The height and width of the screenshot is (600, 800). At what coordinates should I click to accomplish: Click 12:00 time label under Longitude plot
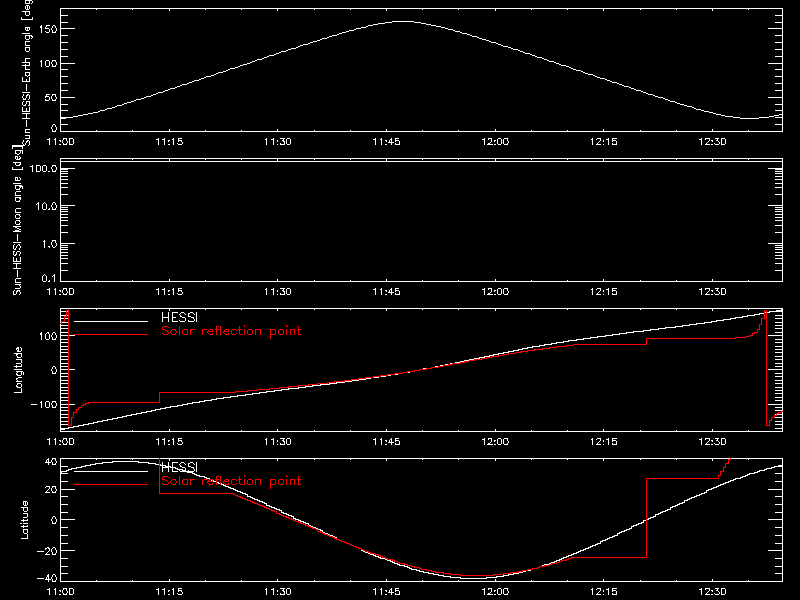click(495, 442)
